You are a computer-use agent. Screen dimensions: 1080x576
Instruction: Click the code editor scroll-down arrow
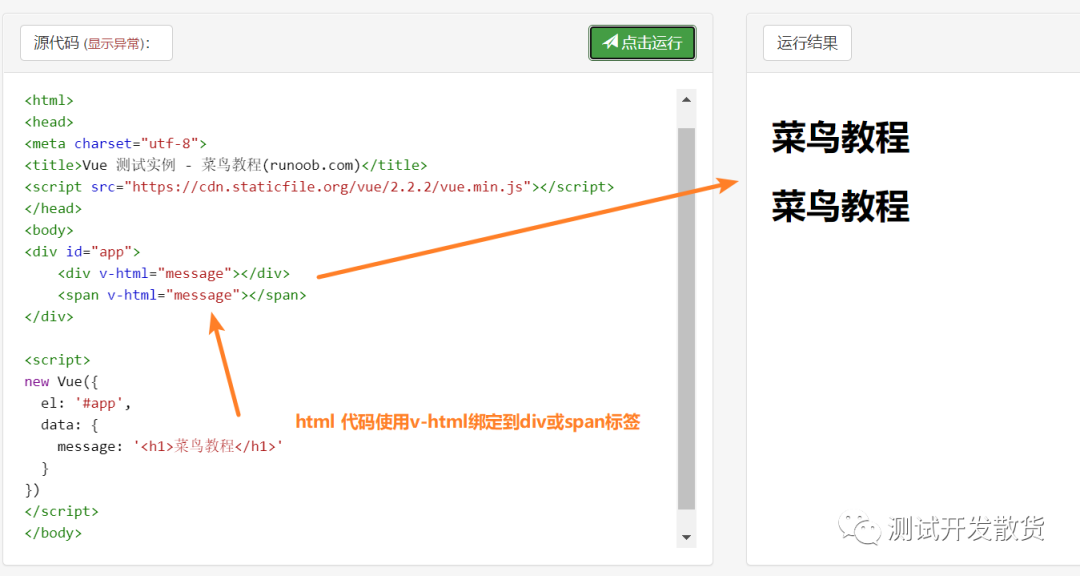pos(686,537)
